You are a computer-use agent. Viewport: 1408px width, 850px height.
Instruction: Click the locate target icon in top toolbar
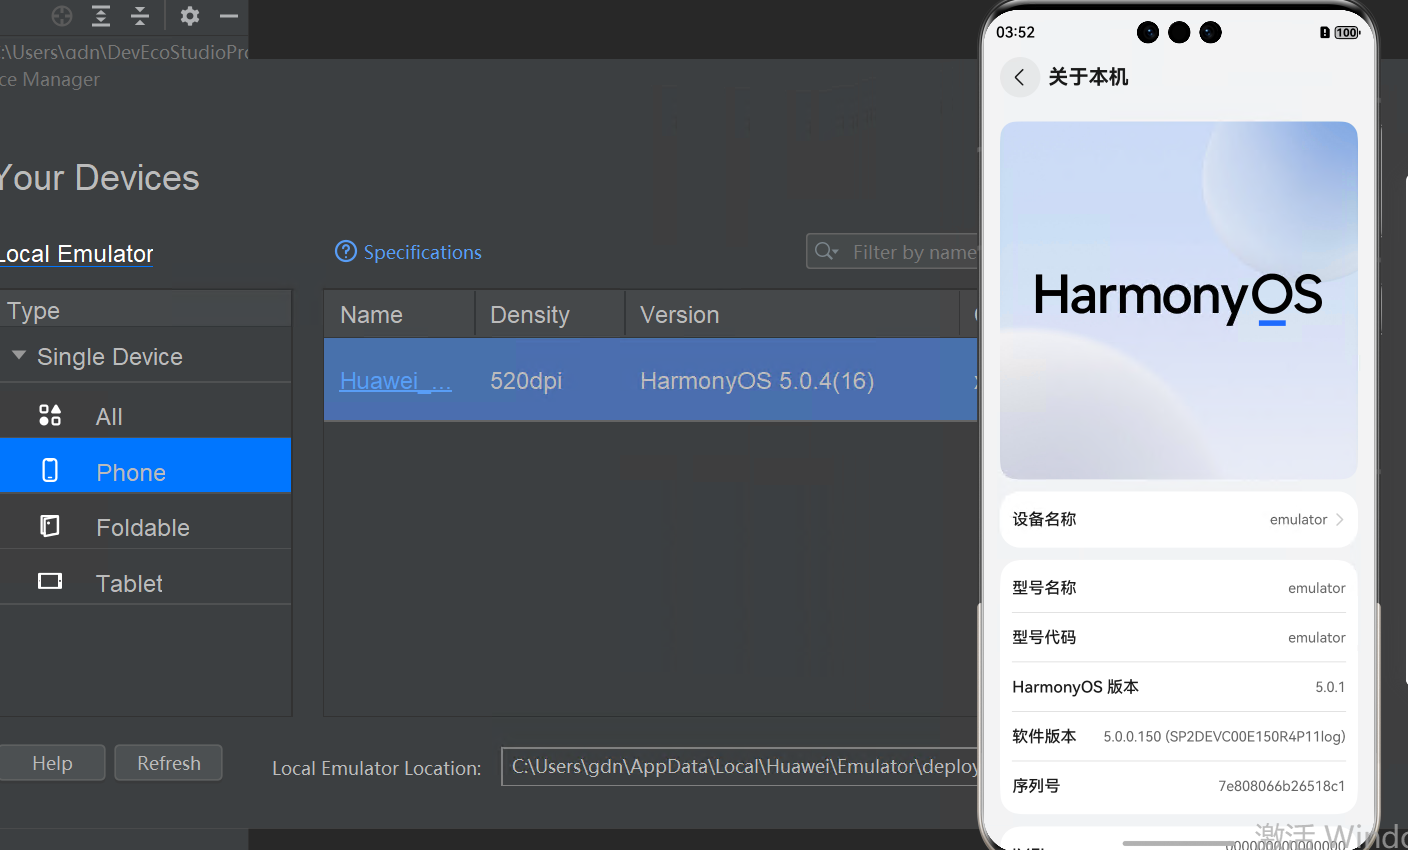(x=62, y=16)
